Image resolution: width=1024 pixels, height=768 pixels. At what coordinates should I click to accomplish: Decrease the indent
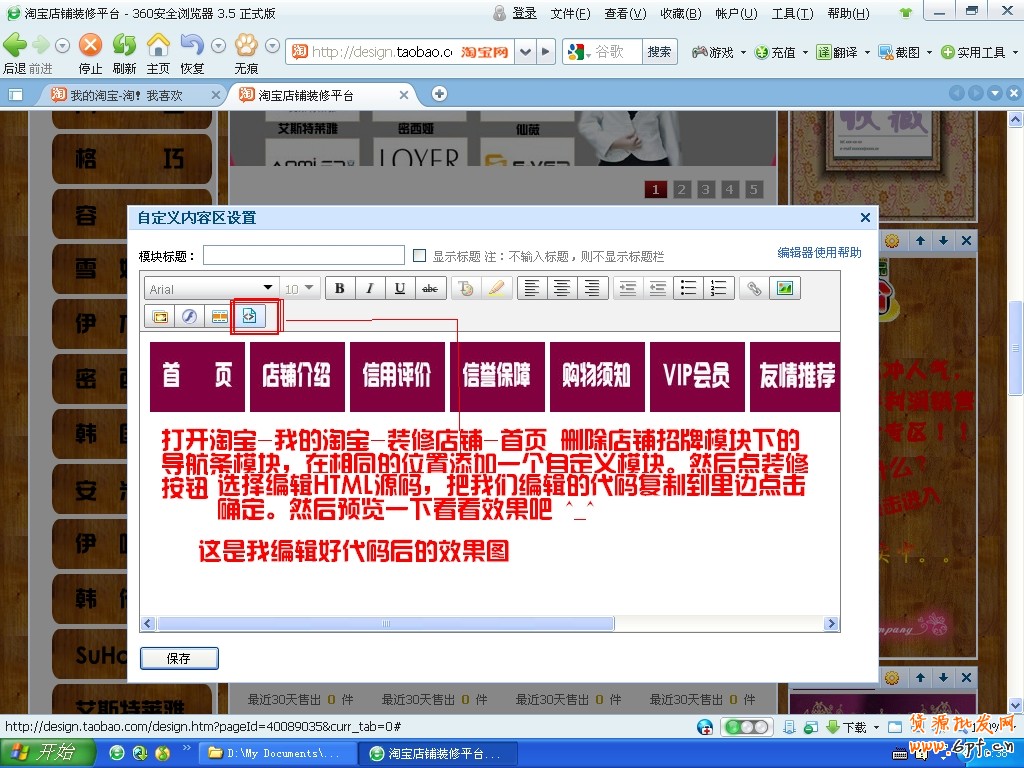point(658,288)
